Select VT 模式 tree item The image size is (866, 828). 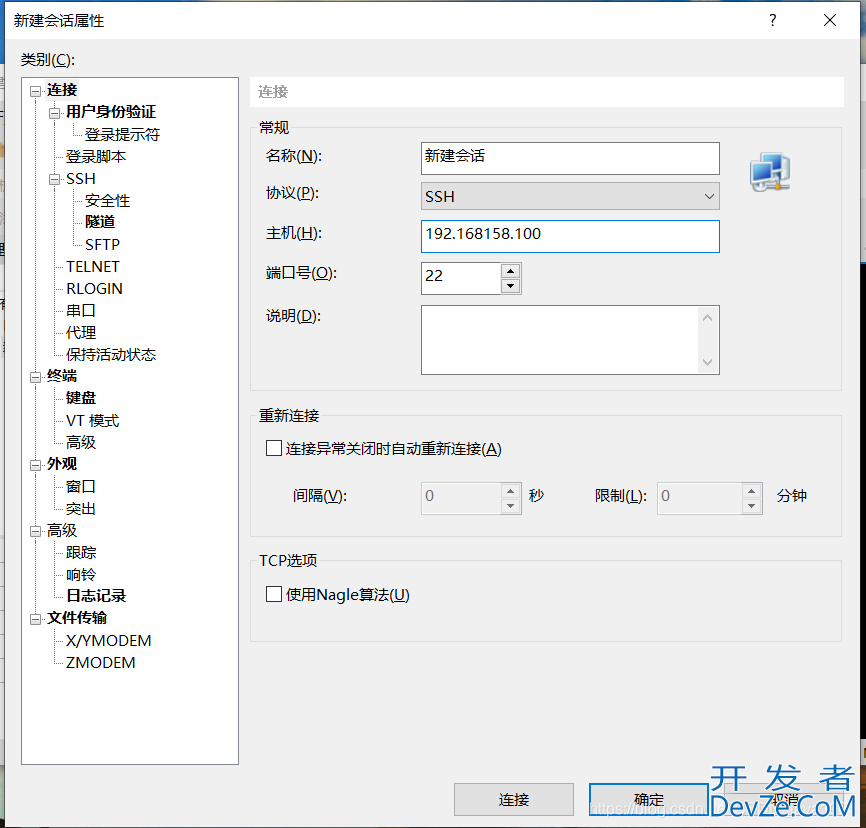pos(92,420)
